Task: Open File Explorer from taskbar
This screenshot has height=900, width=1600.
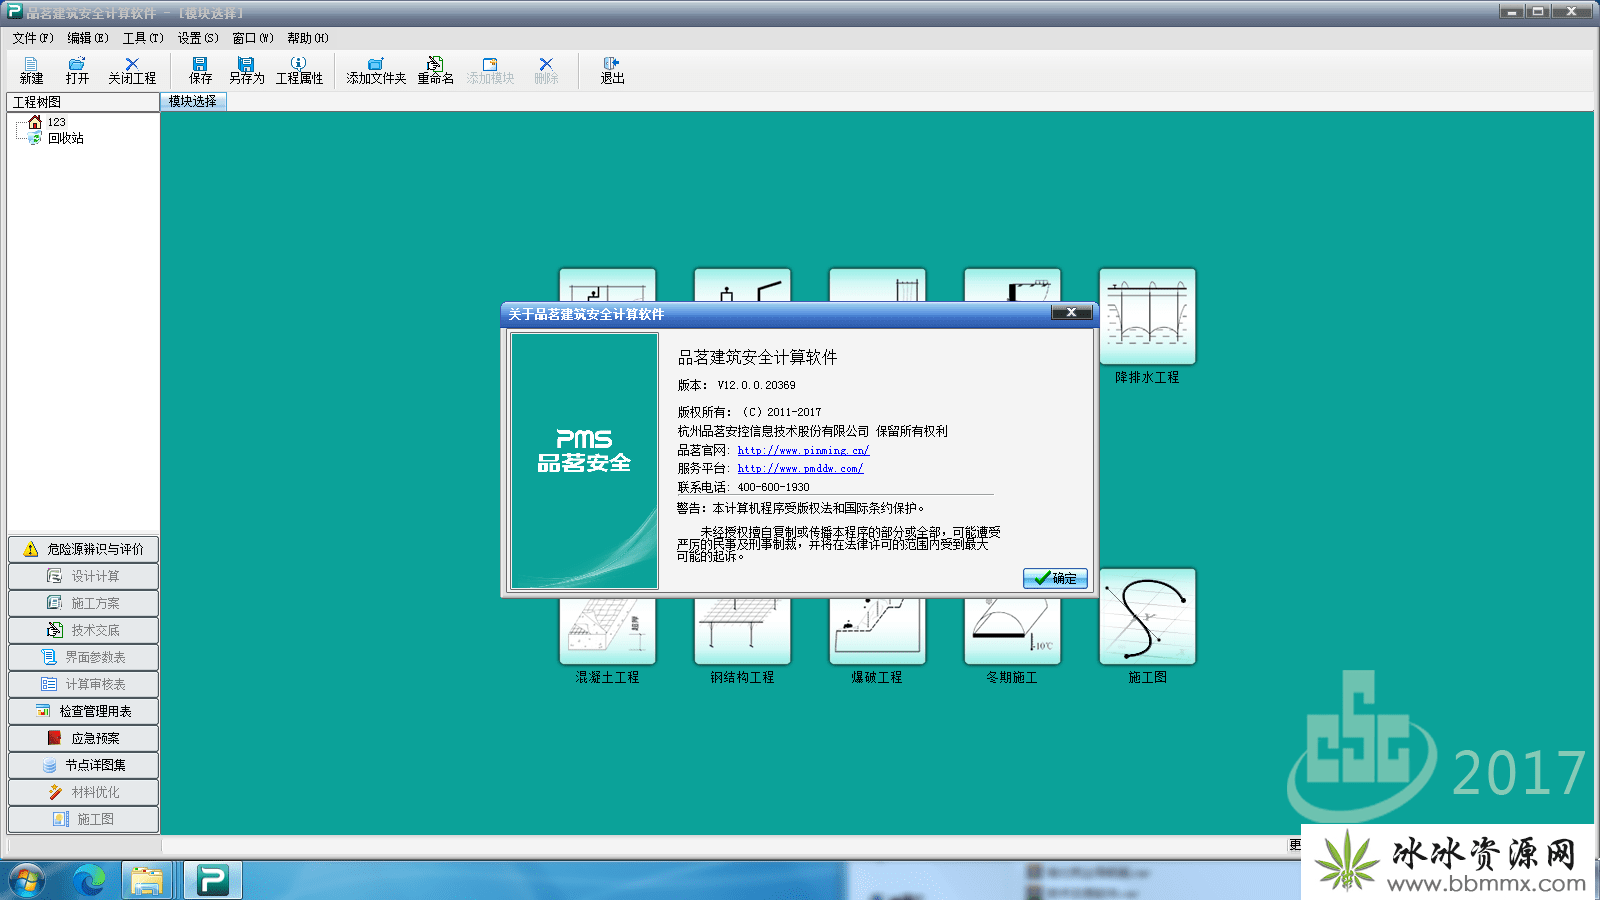Action: (148, 881)
